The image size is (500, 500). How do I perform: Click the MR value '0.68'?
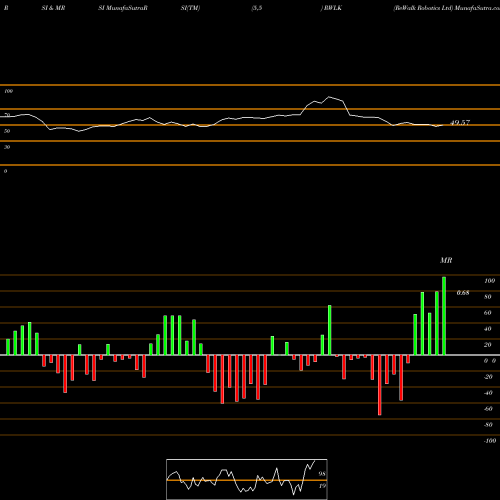coord(463,293)
